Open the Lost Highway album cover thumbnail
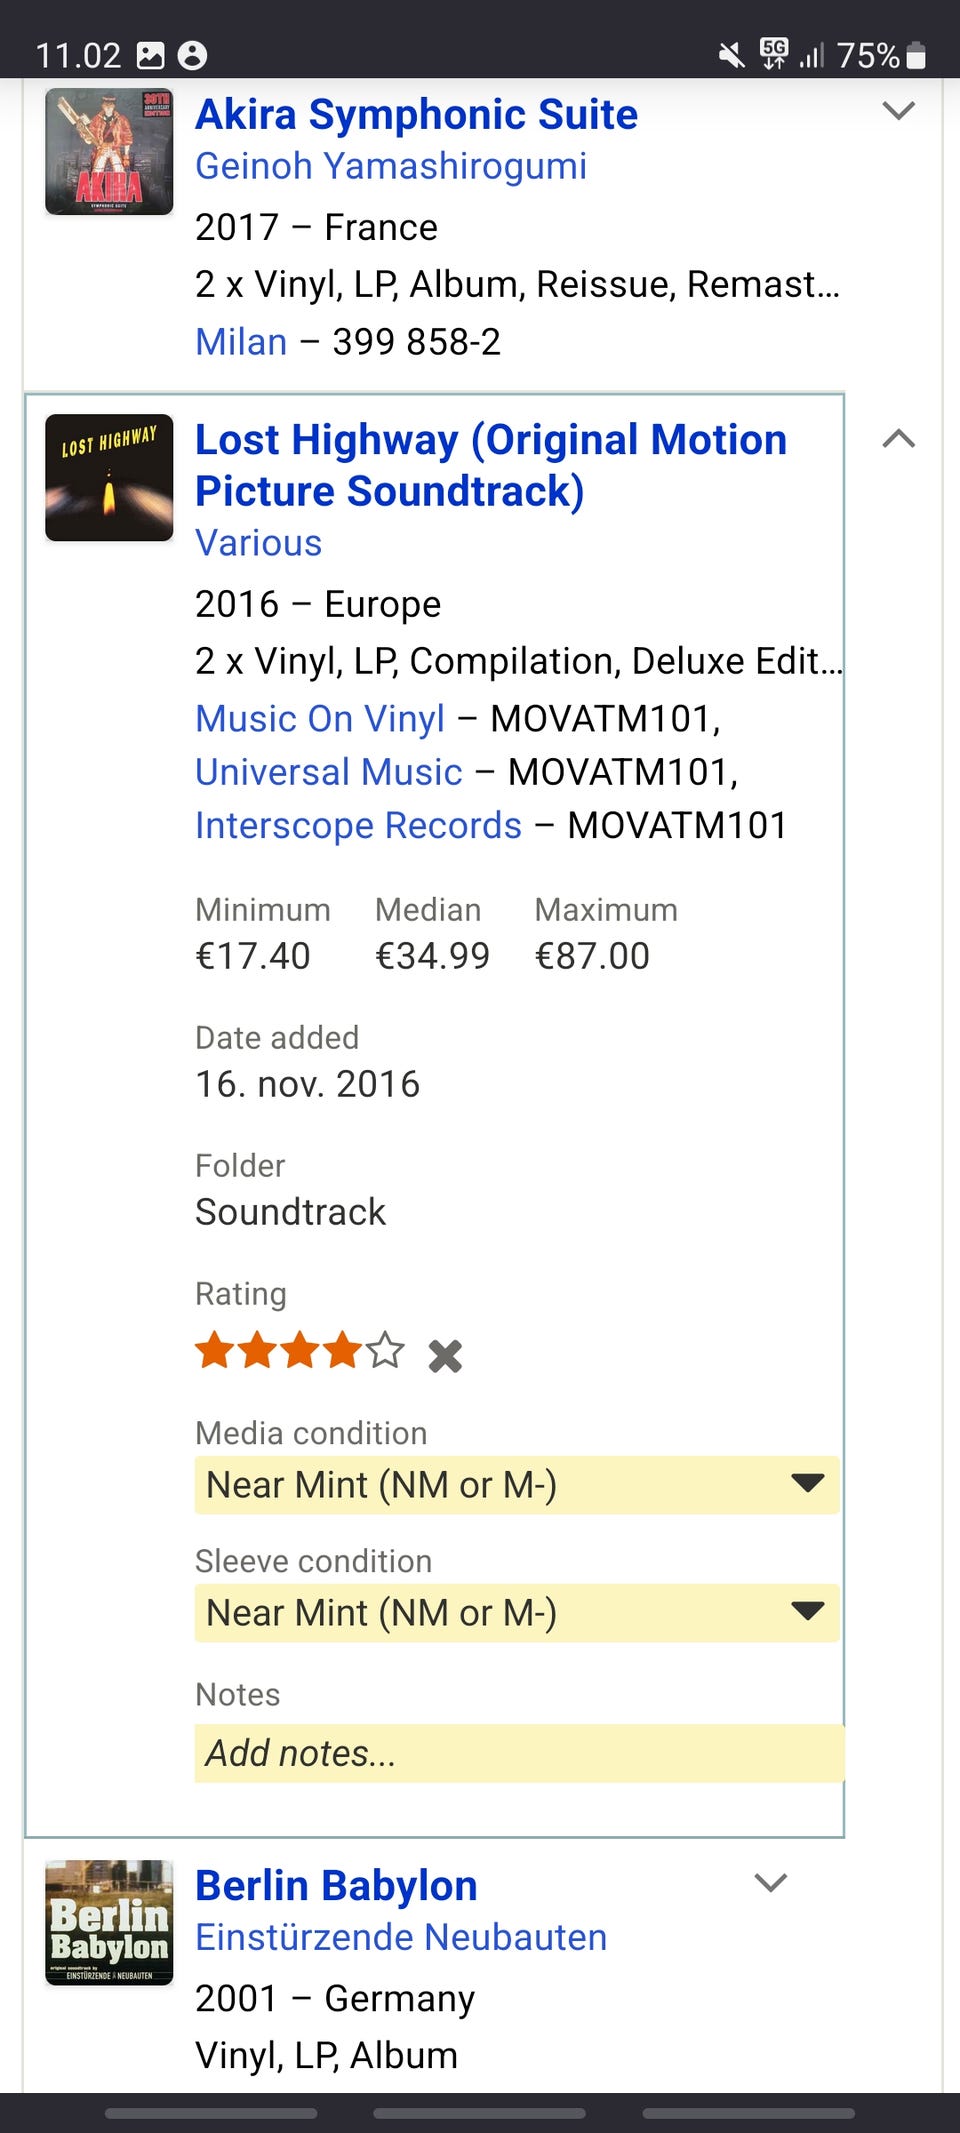The image size is (960, 2133). 109,478
